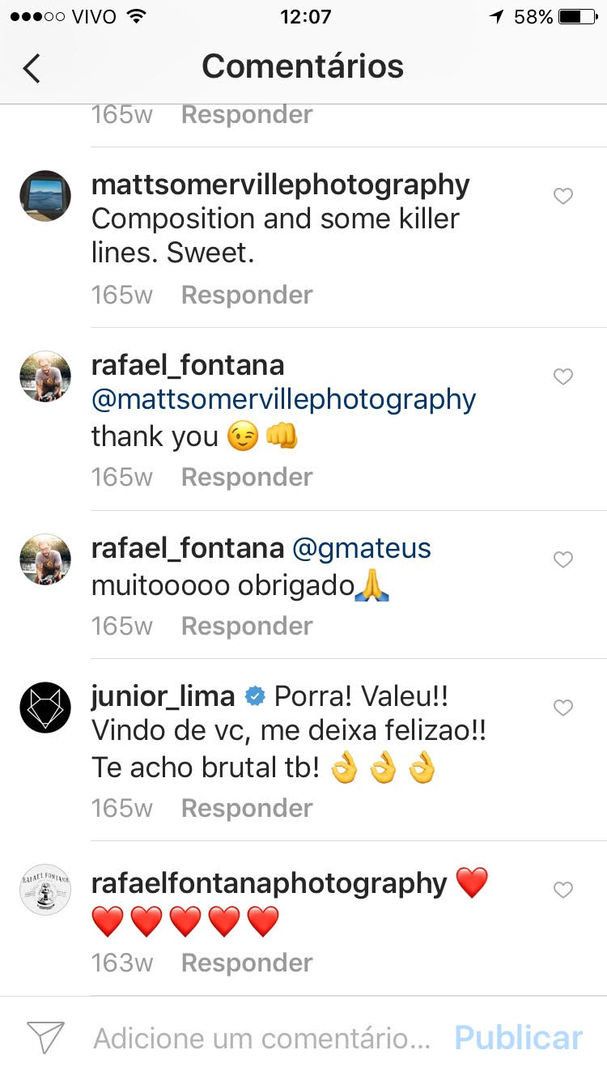Tap the avatar beside the "thank you" reply

(45, 377)
